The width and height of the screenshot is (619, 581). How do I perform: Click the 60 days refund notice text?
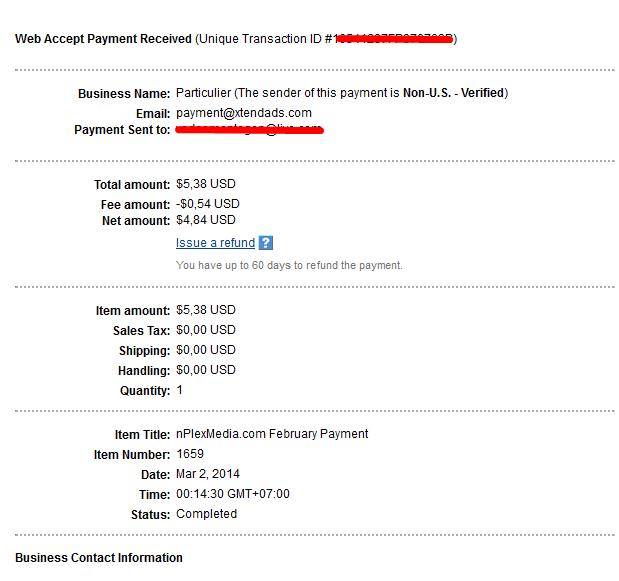click(289, 265)
